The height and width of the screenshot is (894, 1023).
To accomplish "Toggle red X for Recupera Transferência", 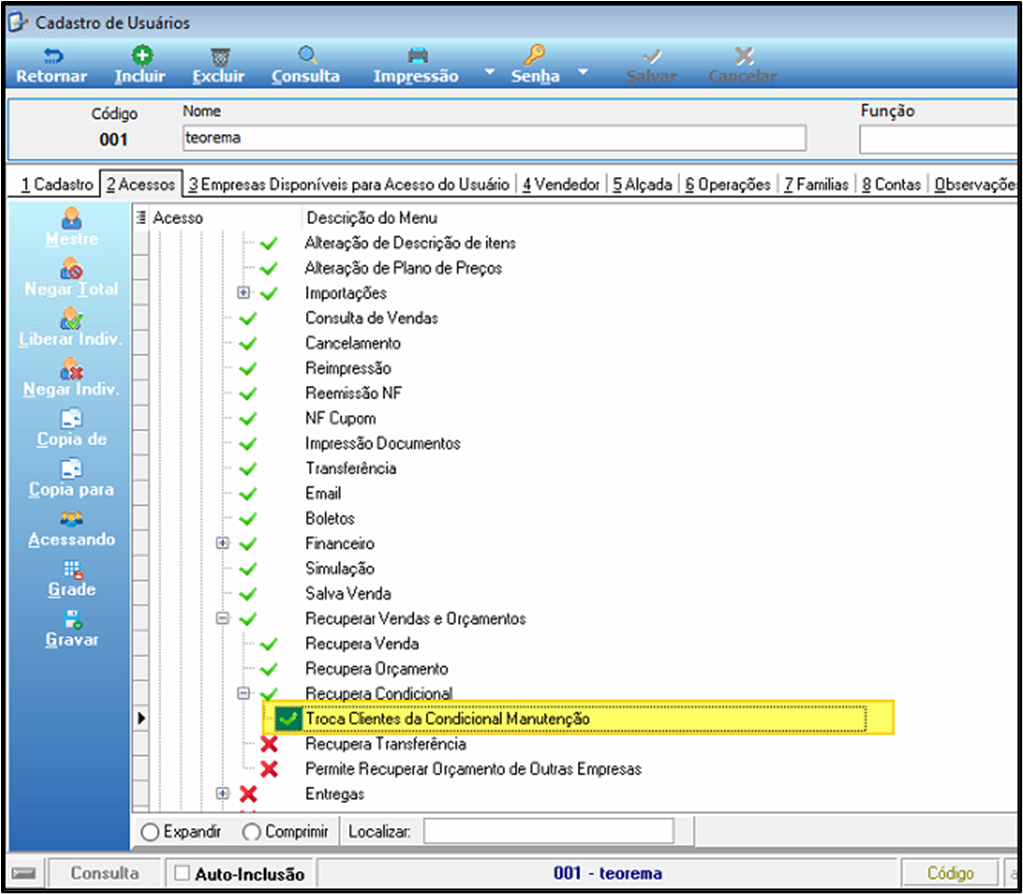I will tap(269, 744).
